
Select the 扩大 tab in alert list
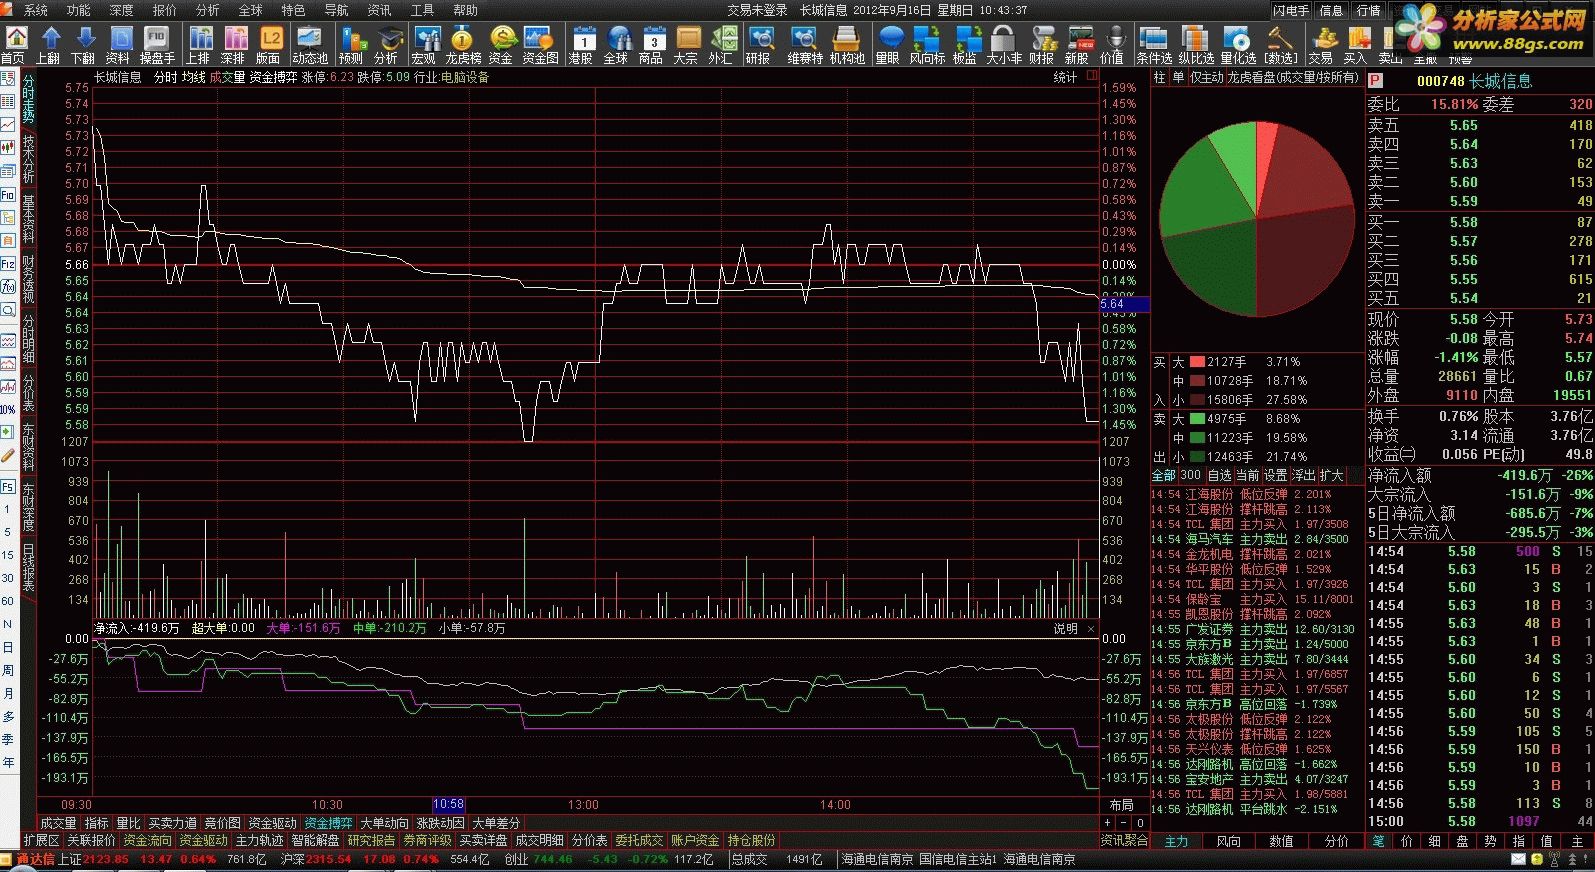pos(1332,476)
